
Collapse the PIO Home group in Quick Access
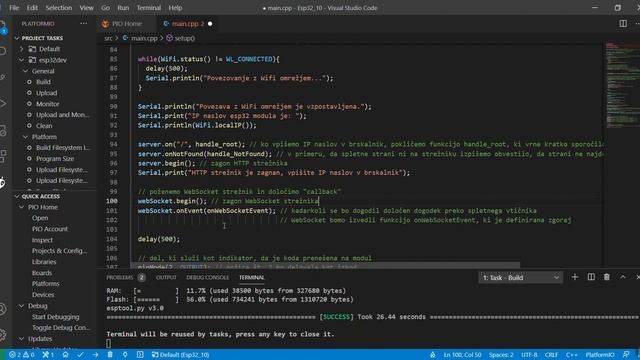(x=22, y=207)
